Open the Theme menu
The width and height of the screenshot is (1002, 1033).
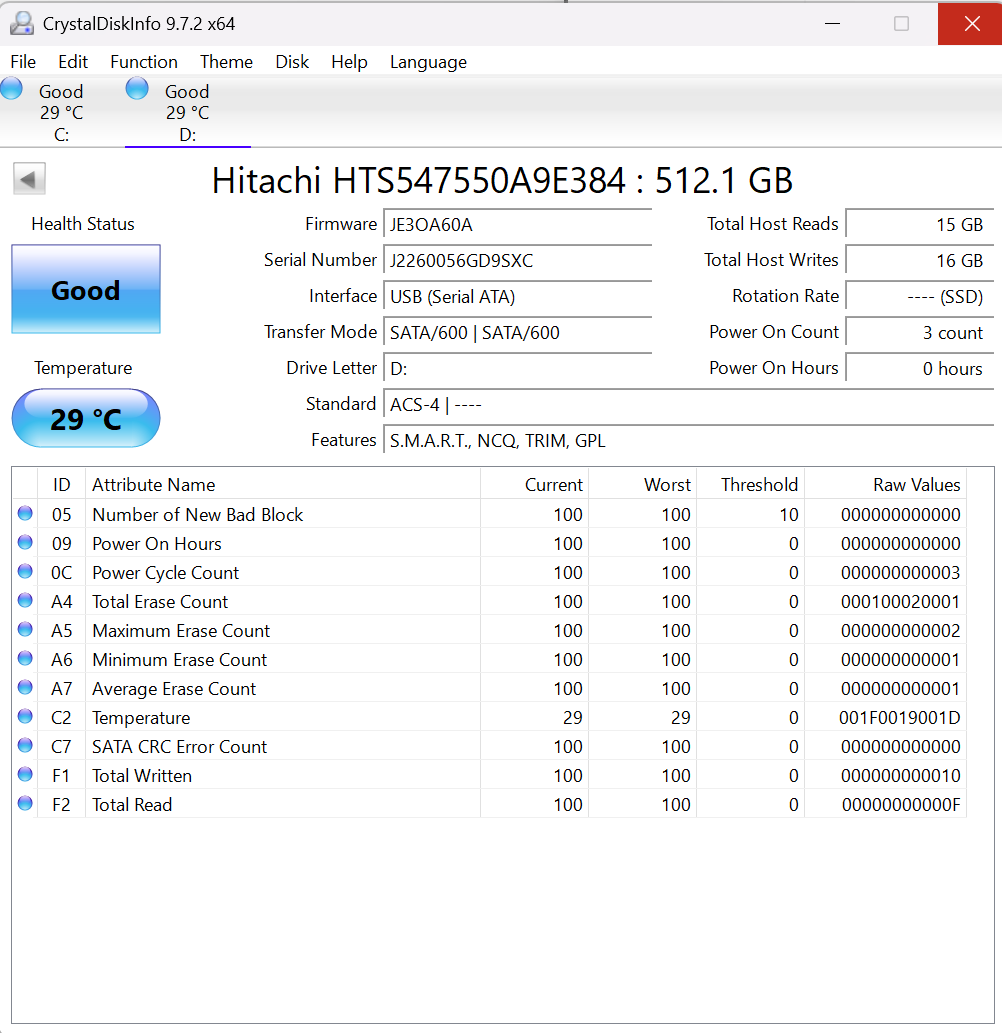tap(226, 62)
